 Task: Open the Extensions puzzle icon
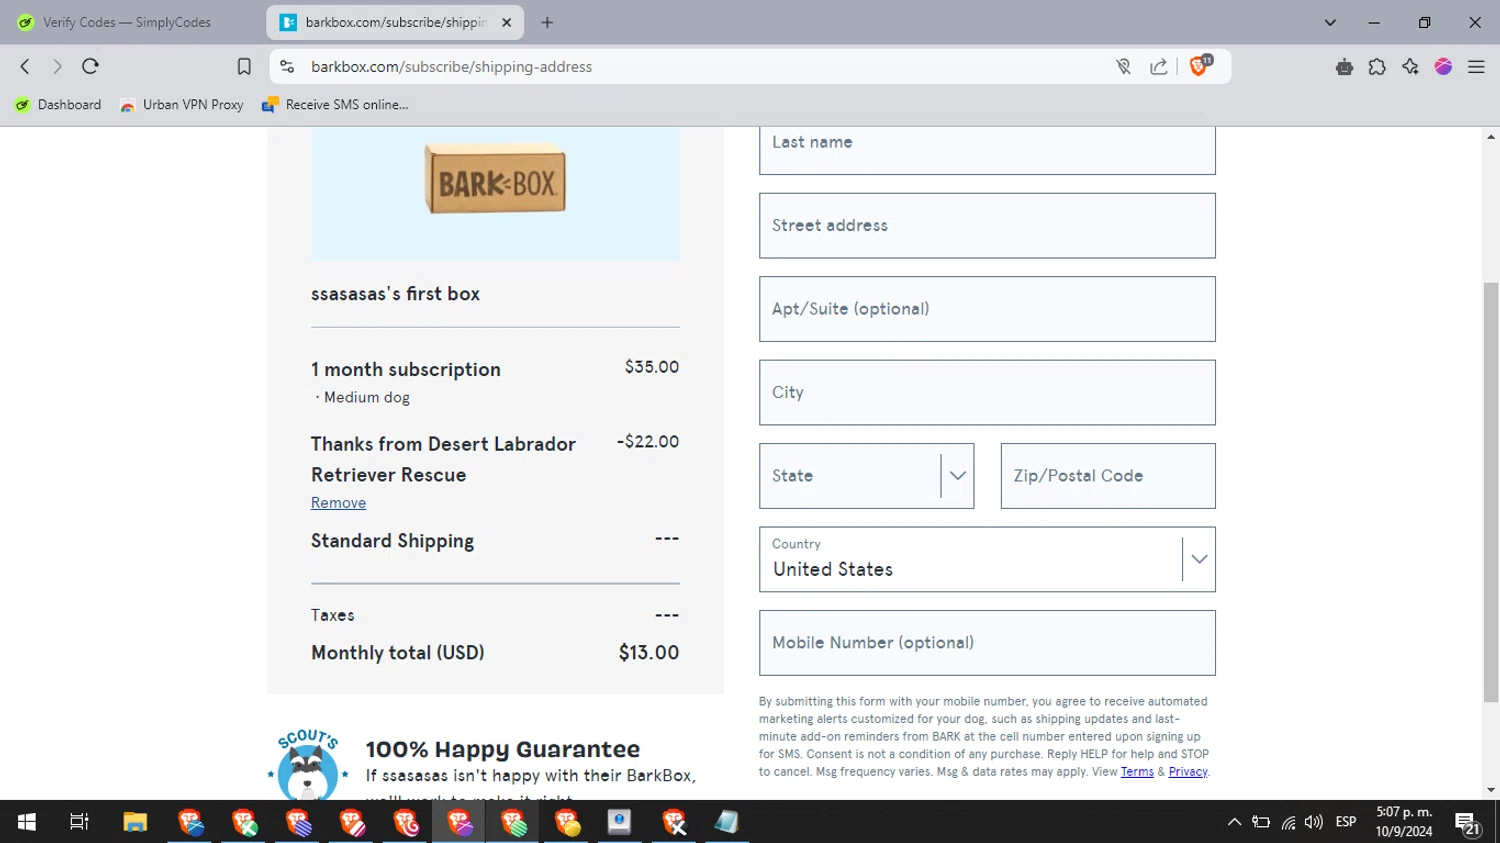pos(1377,66)
